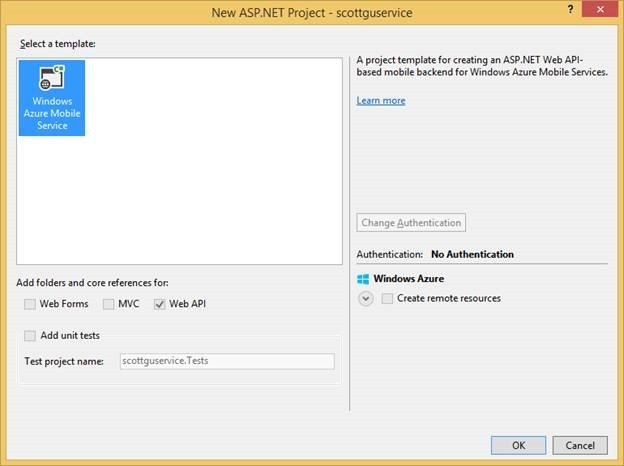Screen dimensions: 624x466
Task: Enable the Web Forms checkbox
Action: point(33,304)
